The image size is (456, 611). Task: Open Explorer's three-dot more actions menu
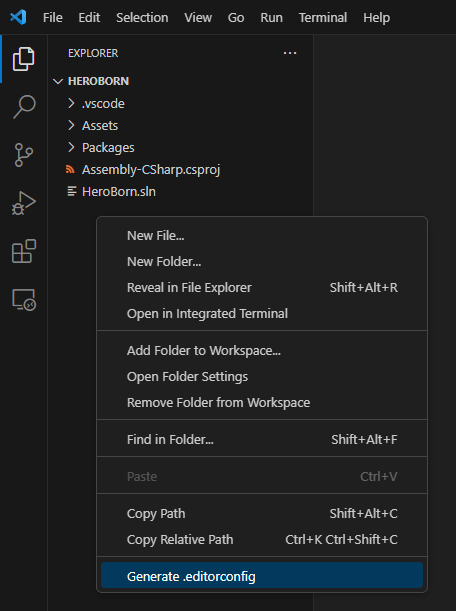290,53
